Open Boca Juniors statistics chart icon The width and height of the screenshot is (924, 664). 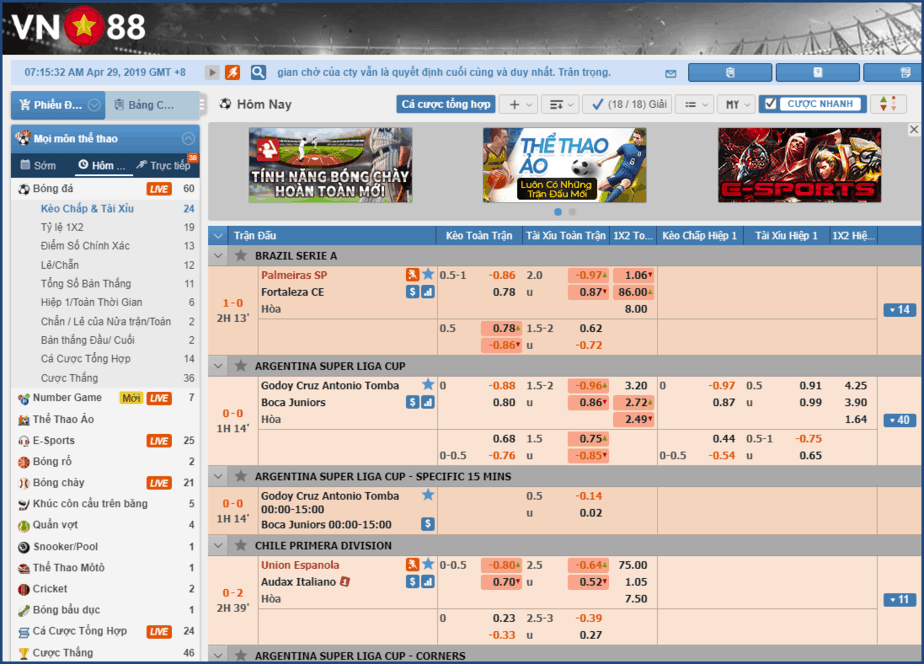point(428,402)
